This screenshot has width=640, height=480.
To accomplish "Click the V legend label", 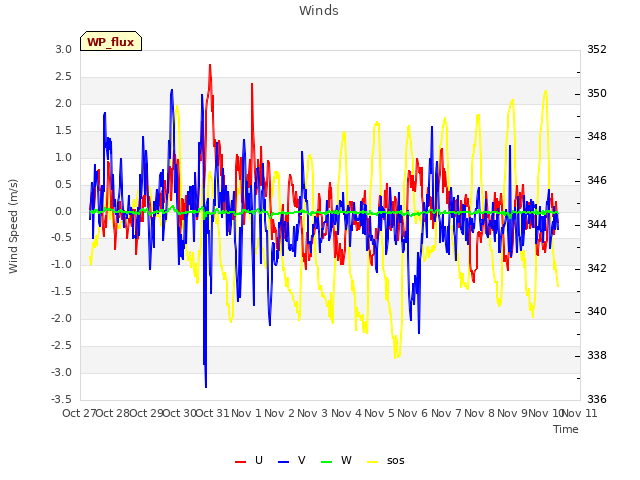I will pos(301,460).
